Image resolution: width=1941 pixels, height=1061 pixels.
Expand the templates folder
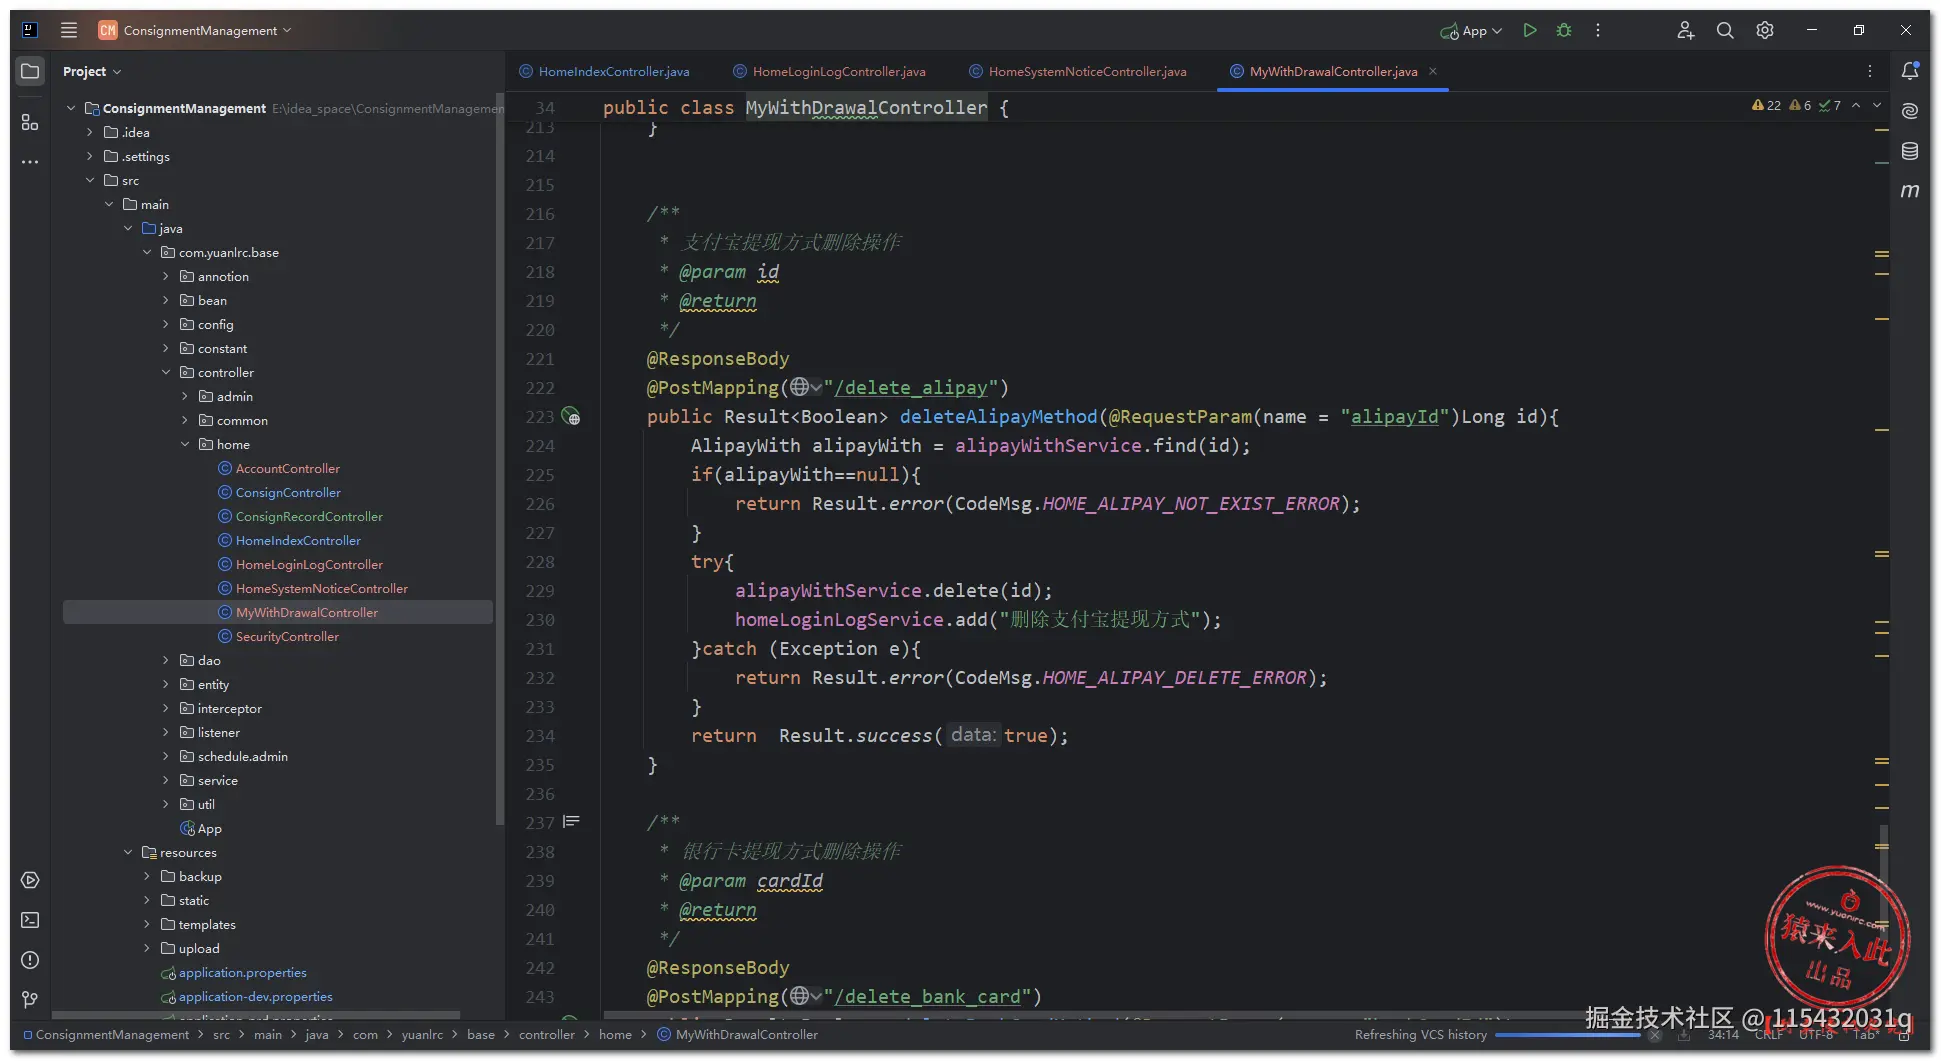tap(147, 924)
